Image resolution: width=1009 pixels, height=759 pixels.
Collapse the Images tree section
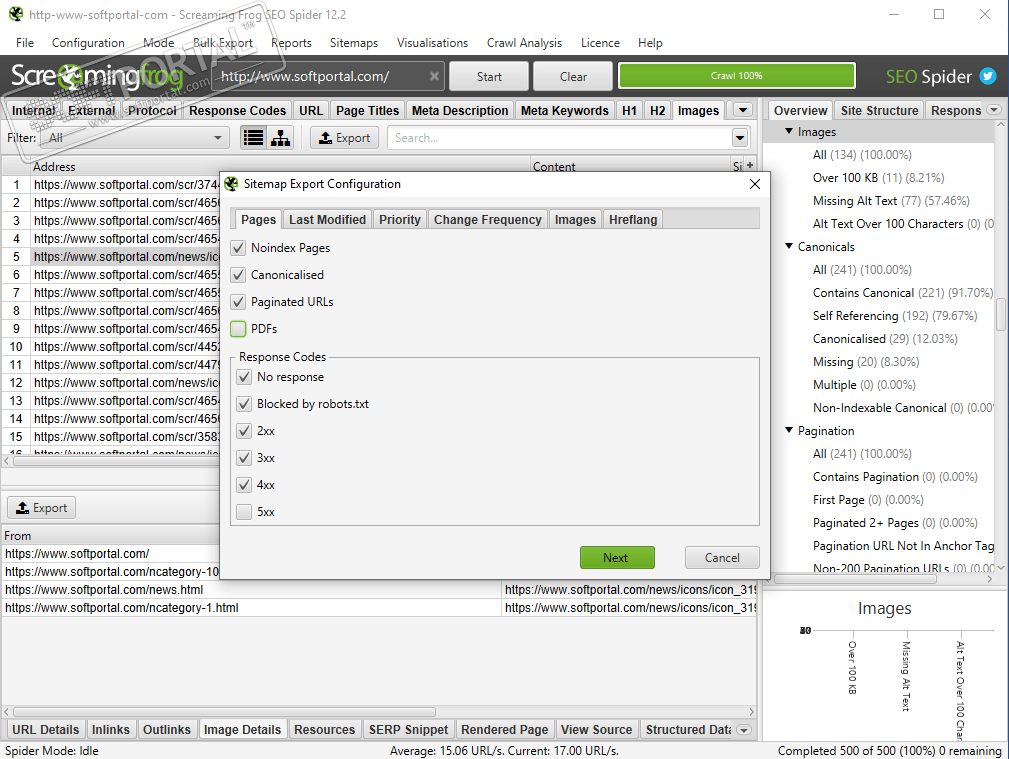(x=789, y=131)
